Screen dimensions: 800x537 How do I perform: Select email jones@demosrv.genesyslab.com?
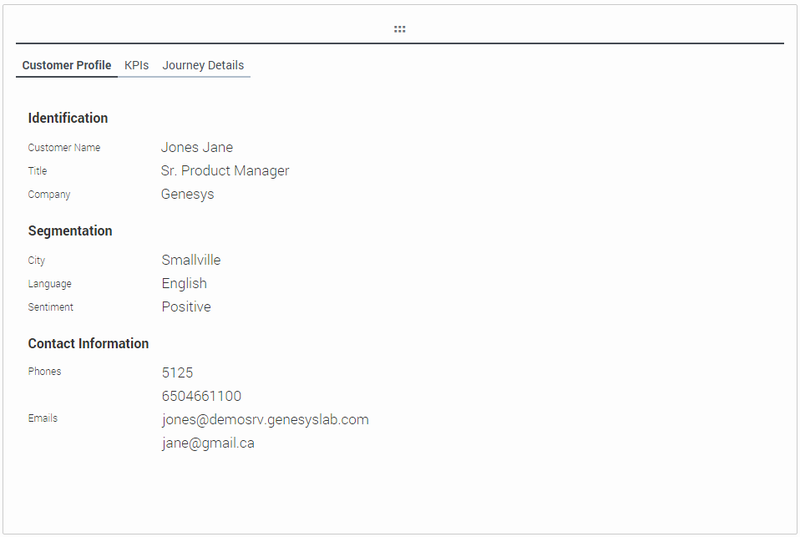pyautogui.click(x=265, y=420)
